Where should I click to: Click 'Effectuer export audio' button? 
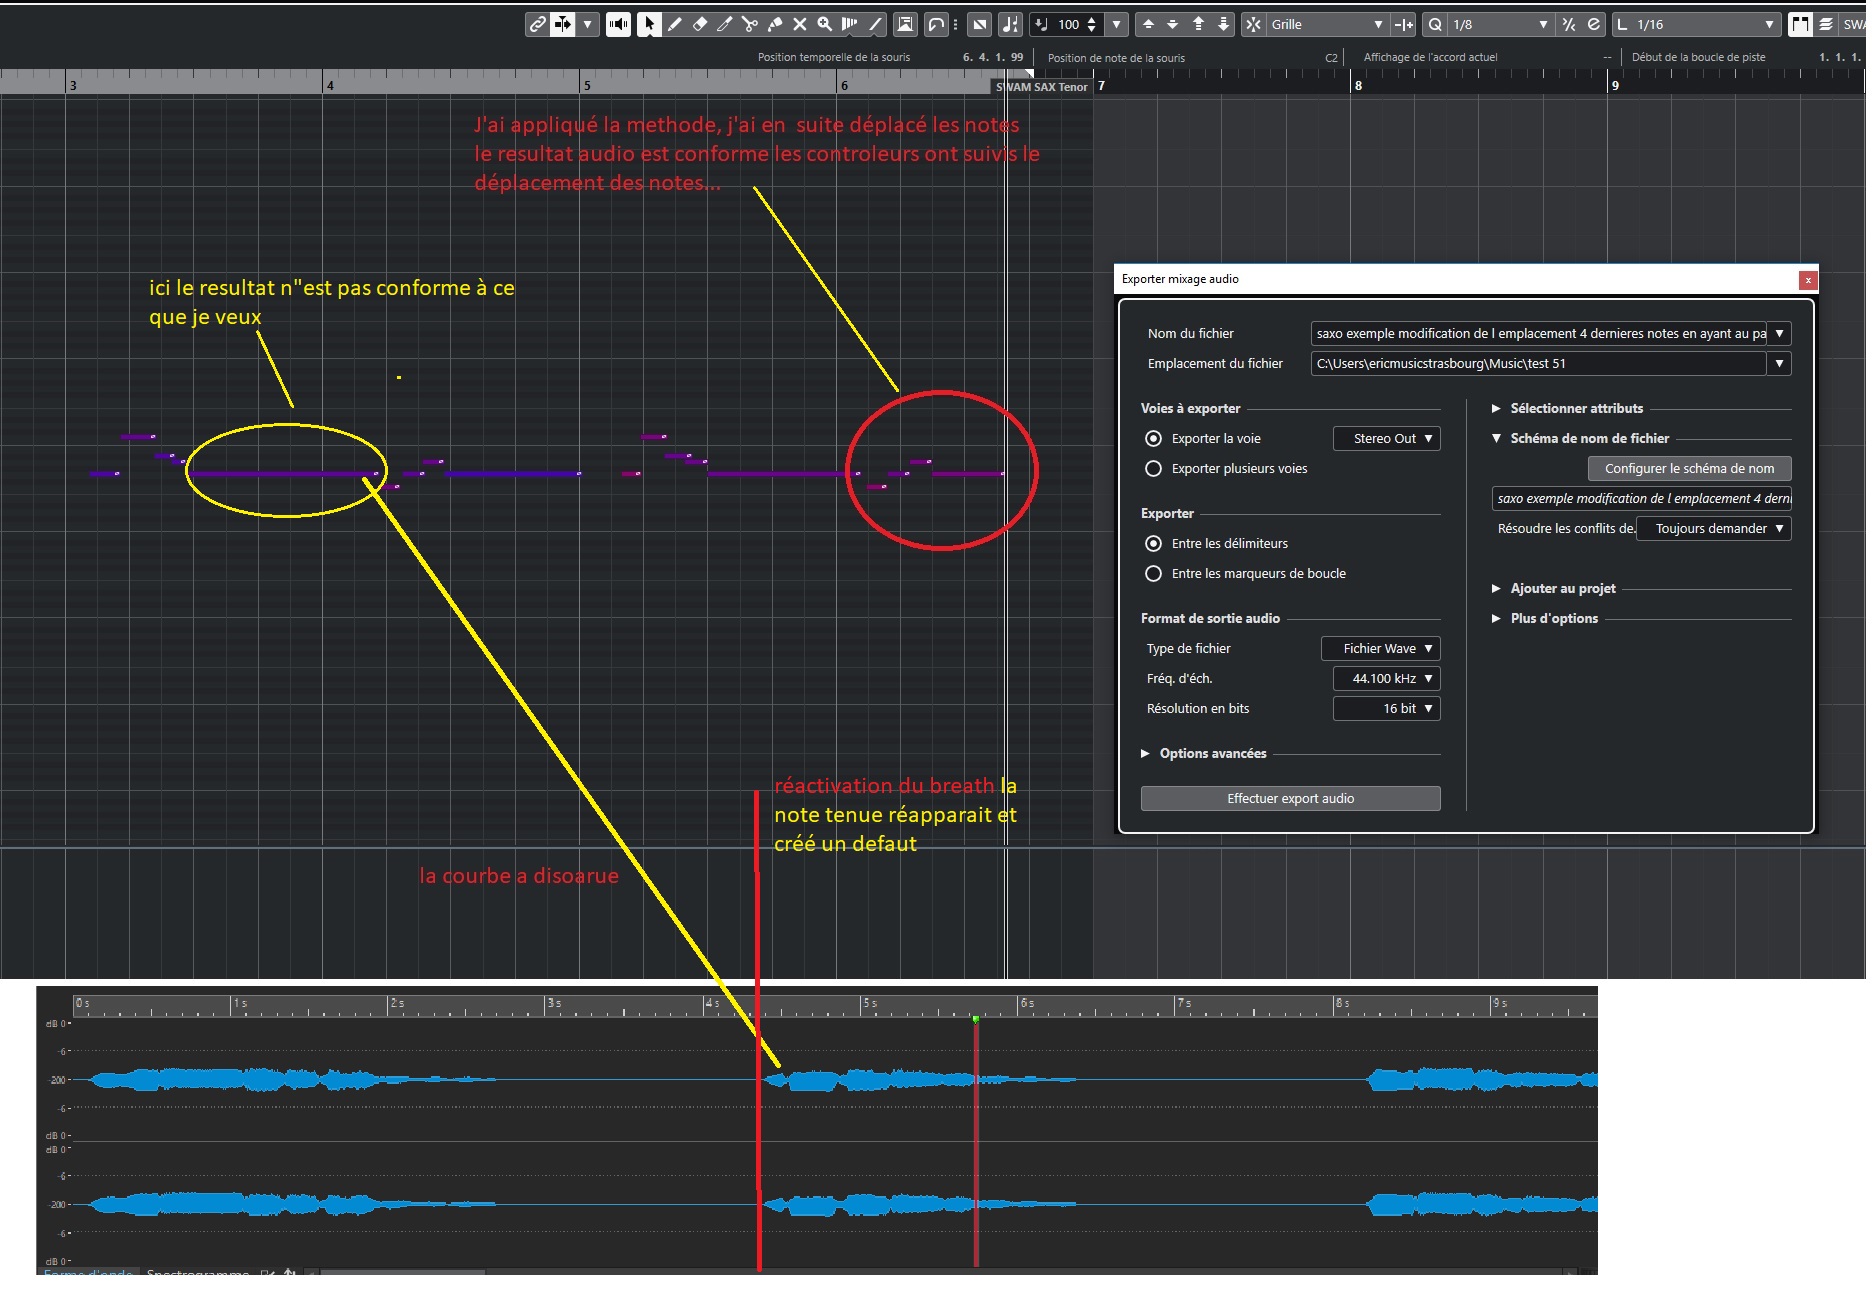click(1290, 799)
